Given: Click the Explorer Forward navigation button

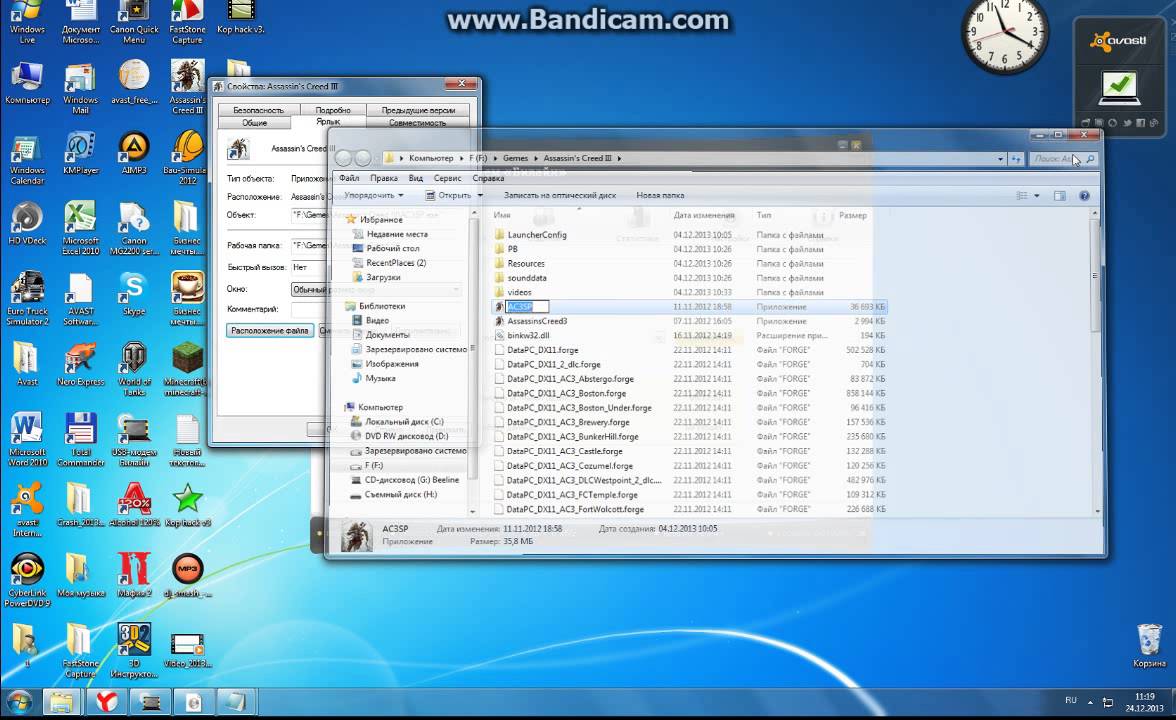Looking at the screenshot, I should pyautogui.click(x=363, y=158).
